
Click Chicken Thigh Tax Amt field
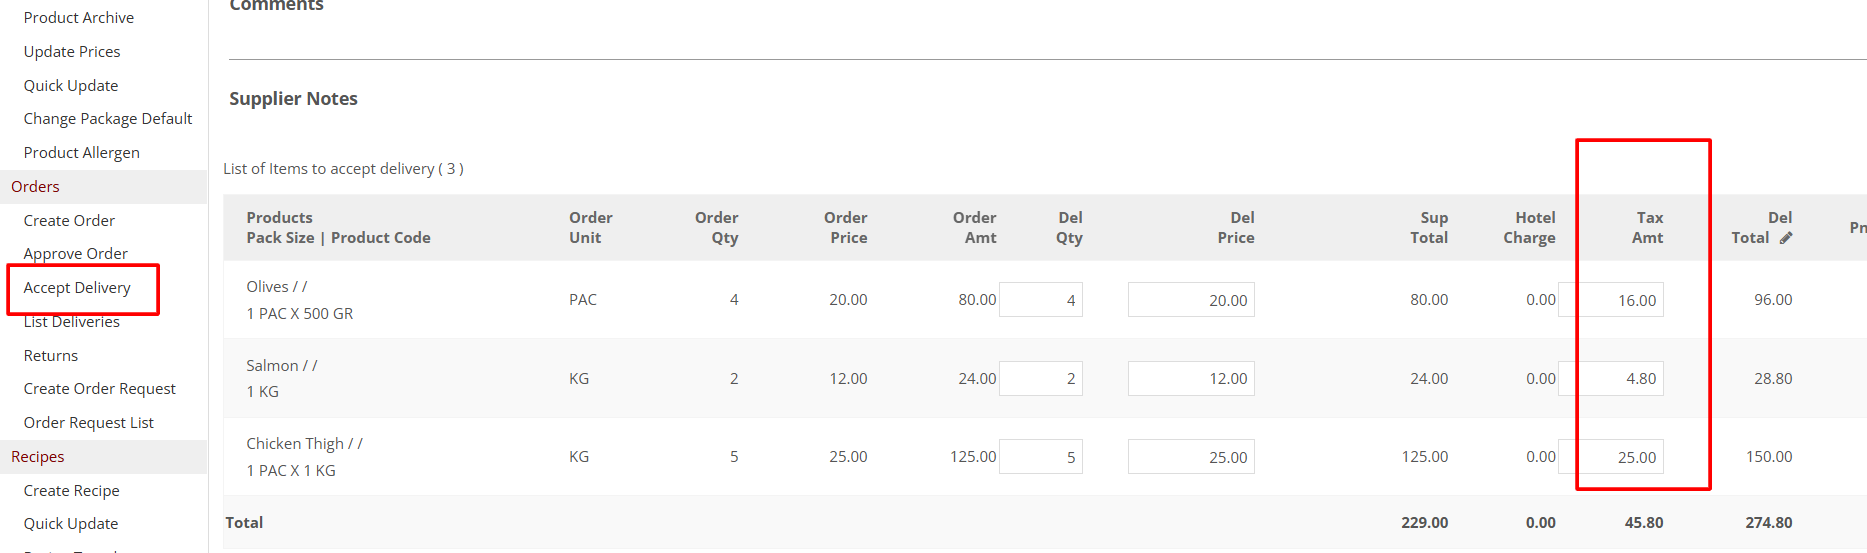[x=1620, y=457]
